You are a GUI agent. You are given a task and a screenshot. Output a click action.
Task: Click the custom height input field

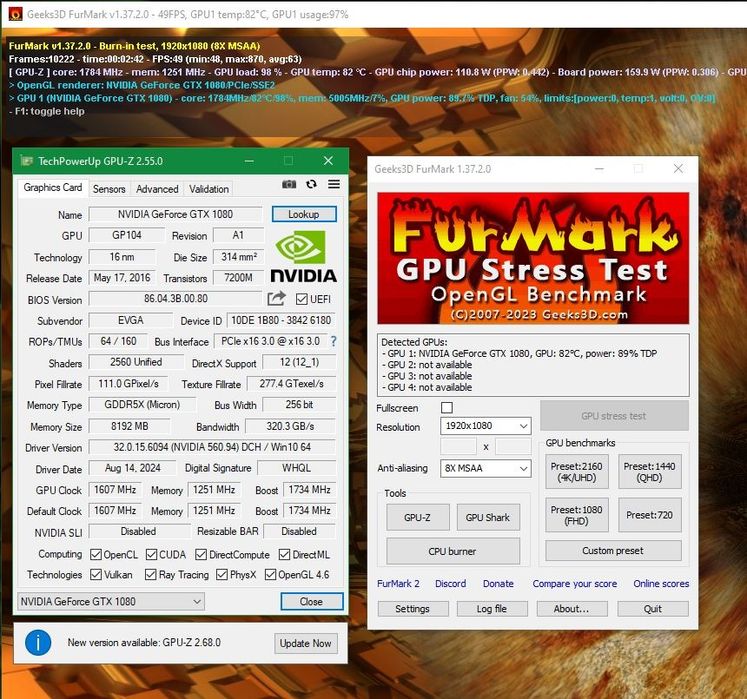pos(513,446)
